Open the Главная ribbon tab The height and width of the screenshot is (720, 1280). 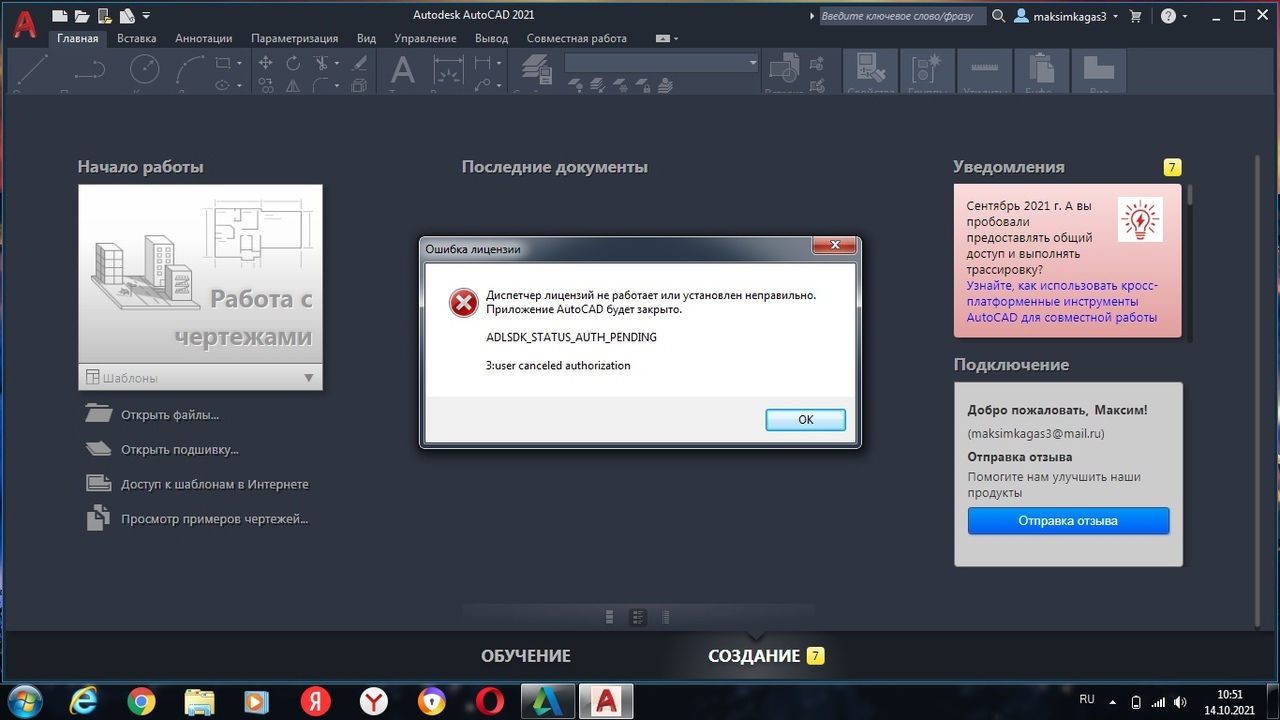pyautogui.click(x=78, y=39)
